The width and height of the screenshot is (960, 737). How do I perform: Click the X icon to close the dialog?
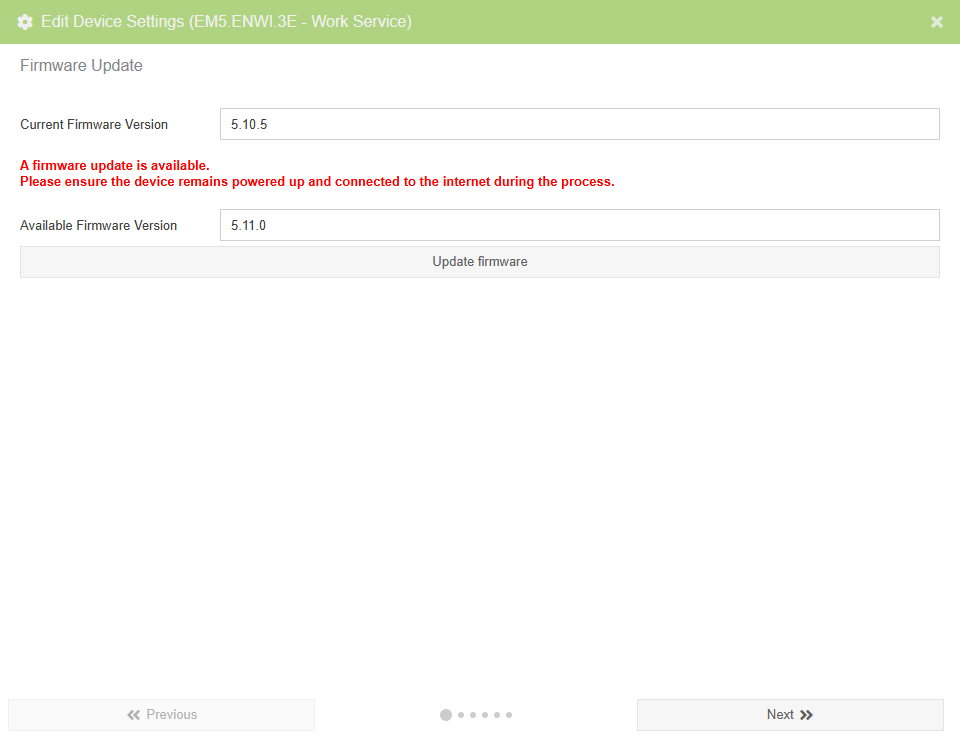[936, 21]
